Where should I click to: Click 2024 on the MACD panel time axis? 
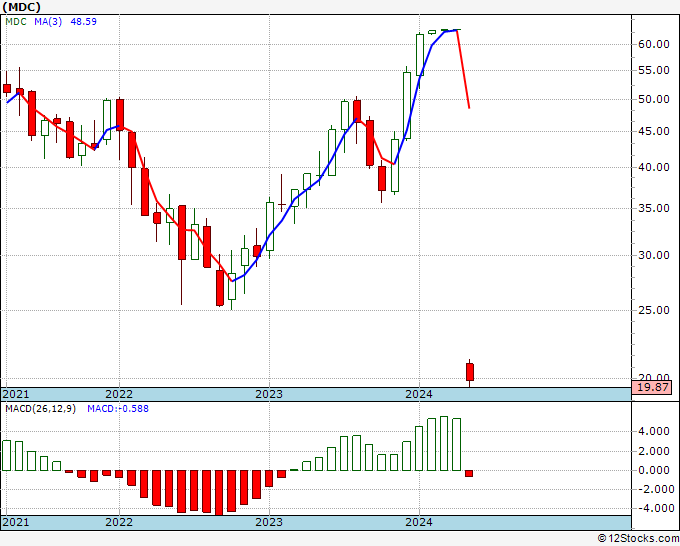click(419, 522)
